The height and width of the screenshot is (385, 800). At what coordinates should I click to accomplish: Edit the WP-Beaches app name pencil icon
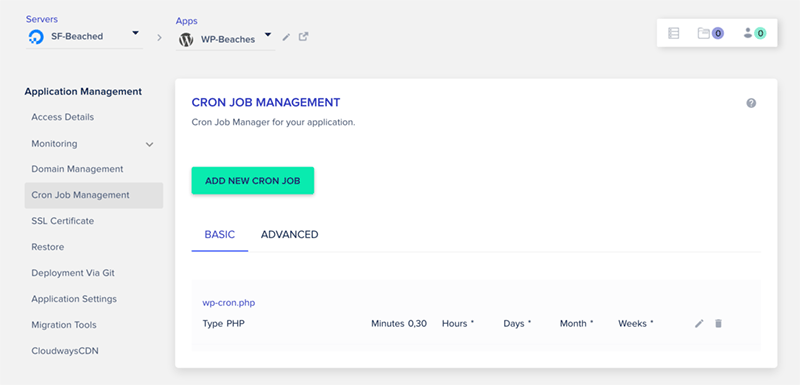point(286,37)
